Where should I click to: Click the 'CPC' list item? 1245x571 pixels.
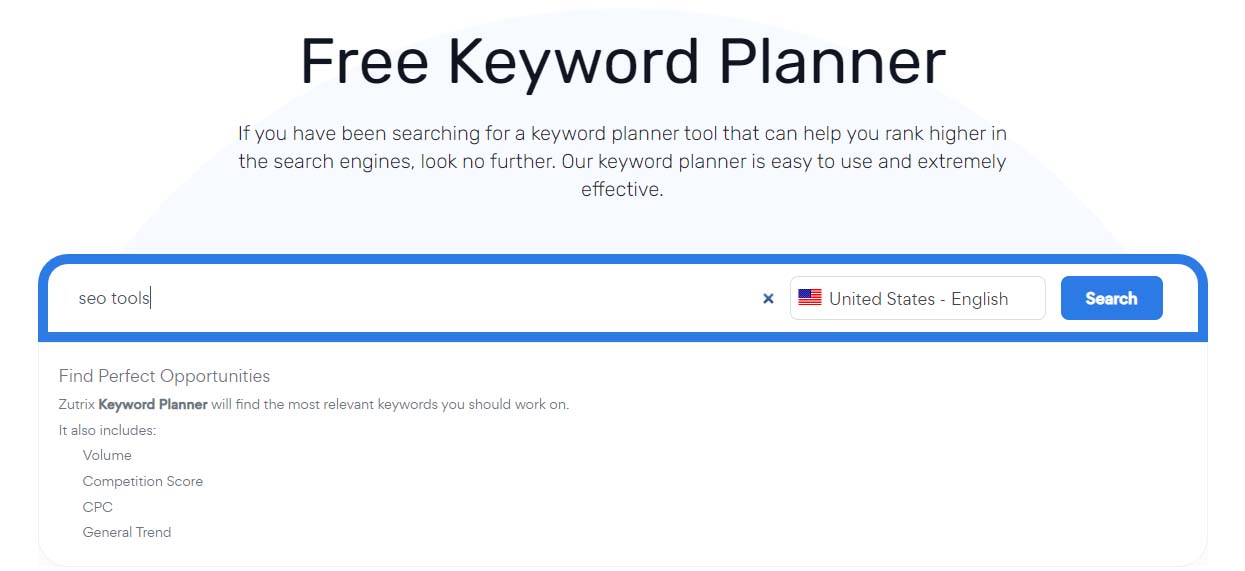click(x=98, y=507)
